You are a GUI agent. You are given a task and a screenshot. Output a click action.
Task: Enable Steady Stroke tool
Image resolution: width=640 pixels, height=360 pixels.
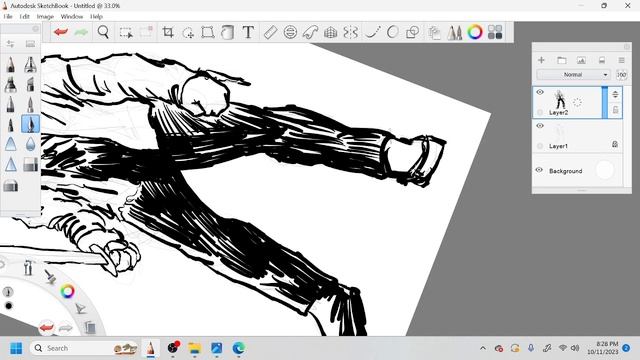click(x=372, y=32)
